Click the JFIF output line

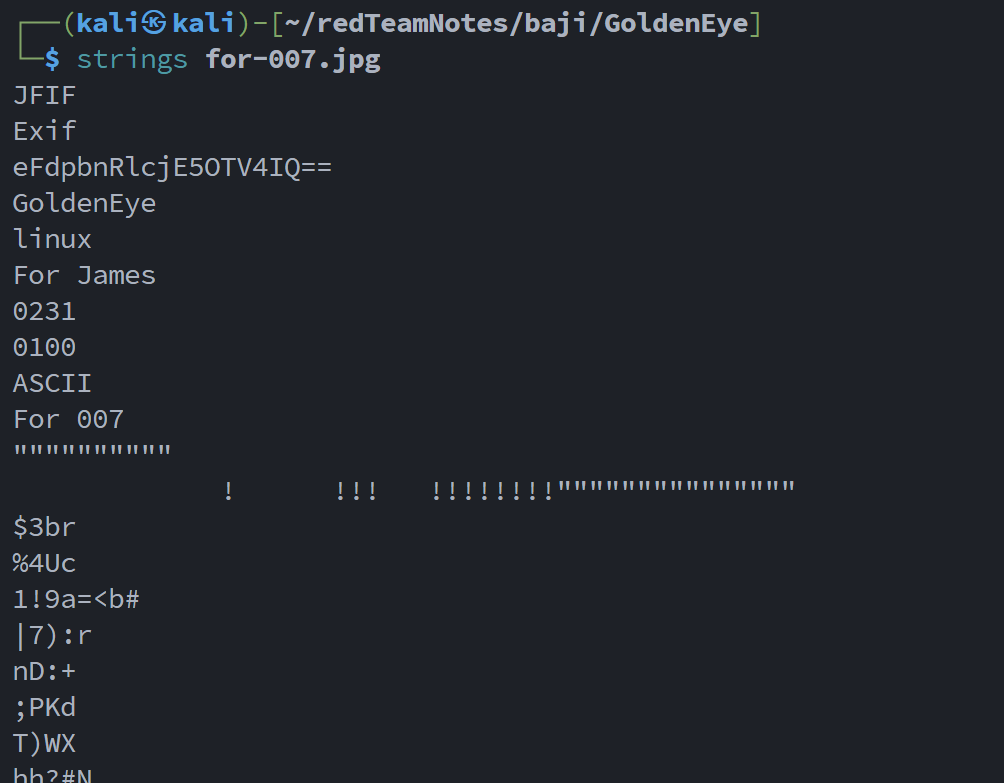[x=44, y=95]
